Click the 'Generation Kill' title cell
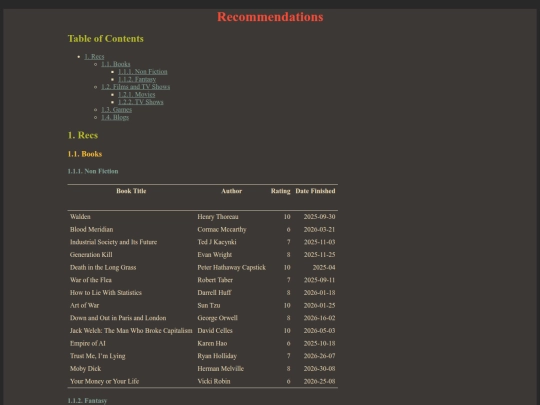This screenshot has width=540, height=405. coord(91,255)
